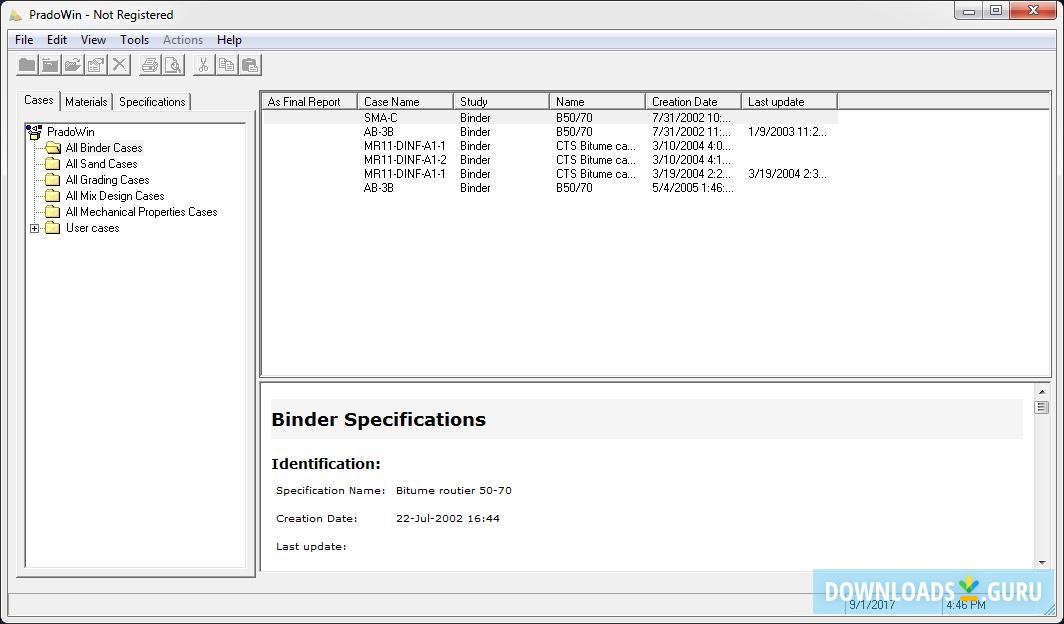
Task: Open the Help menu
Action: coord(229,40)
